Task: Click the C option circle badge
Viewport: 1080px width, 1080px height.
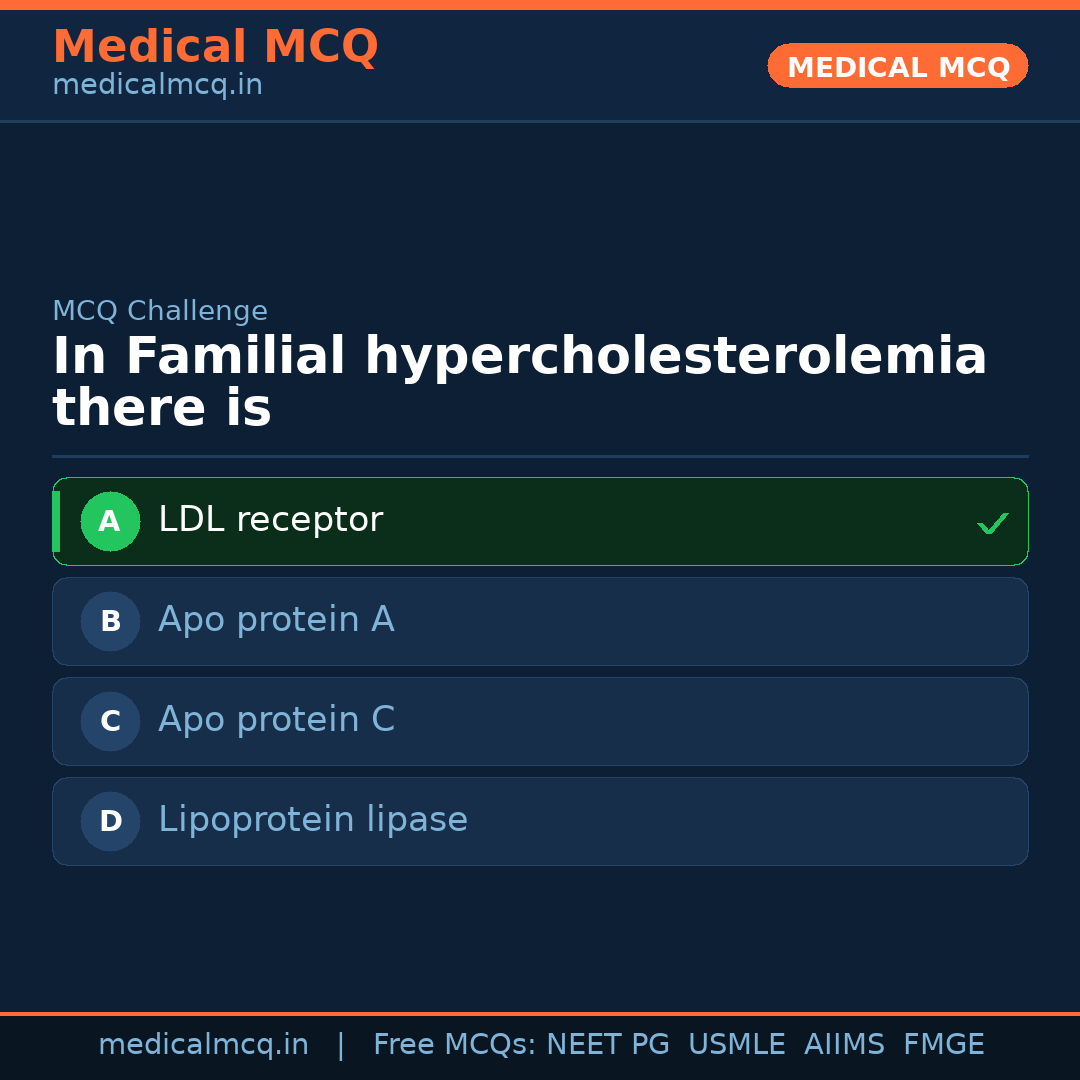Action: point(110,721)
